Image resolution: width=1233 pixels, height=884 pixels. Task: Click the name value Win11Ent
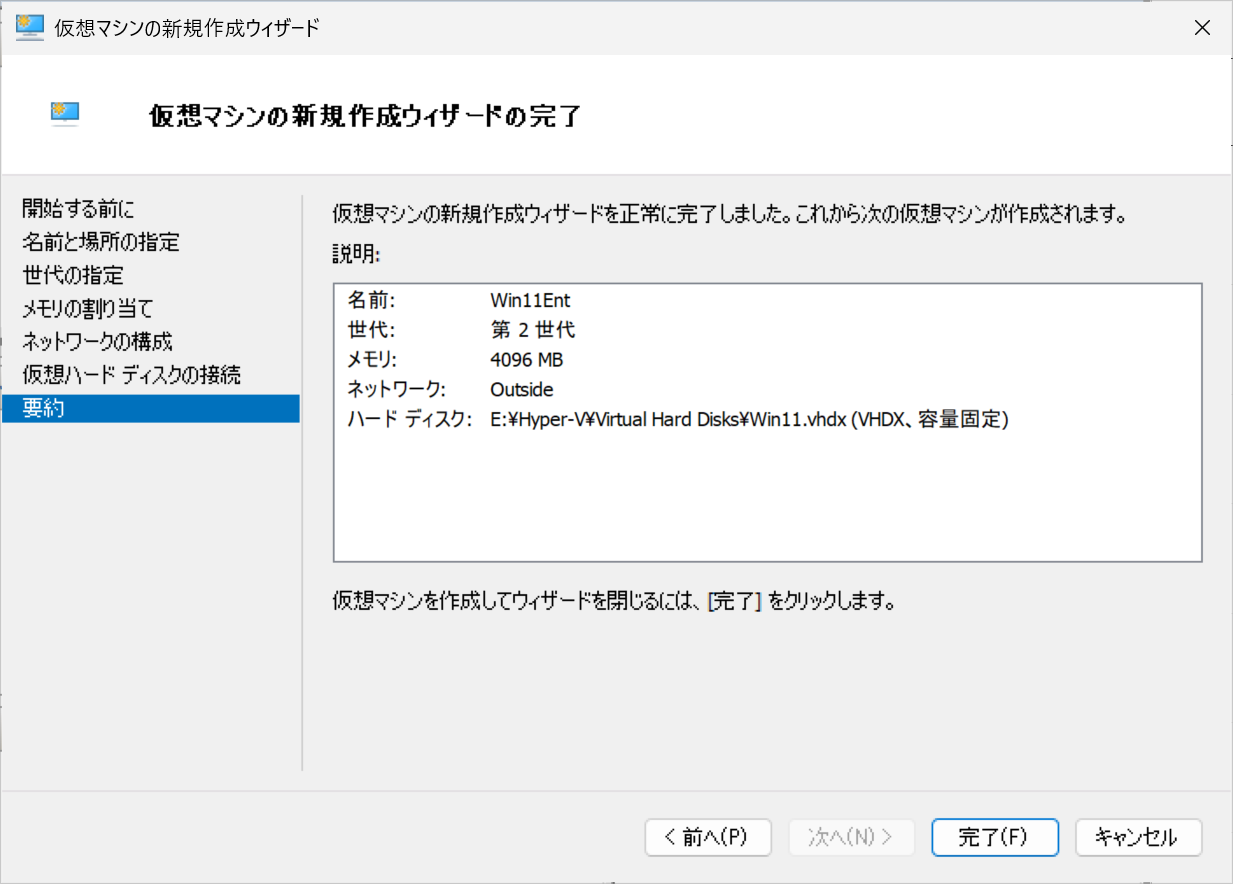[x=530, y=300]
